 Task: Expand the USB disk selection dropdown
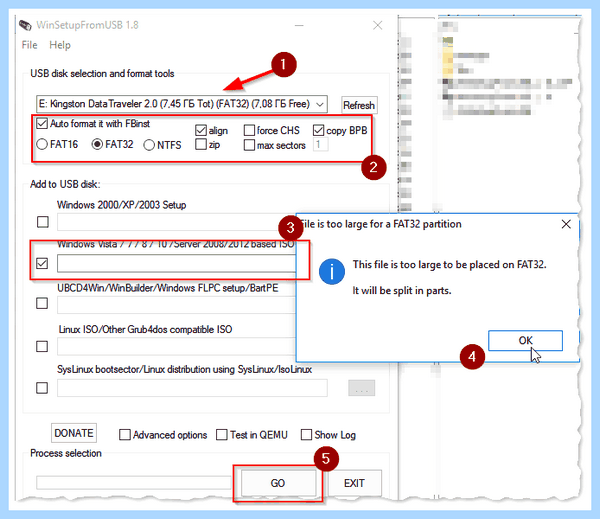pos(320,104)
